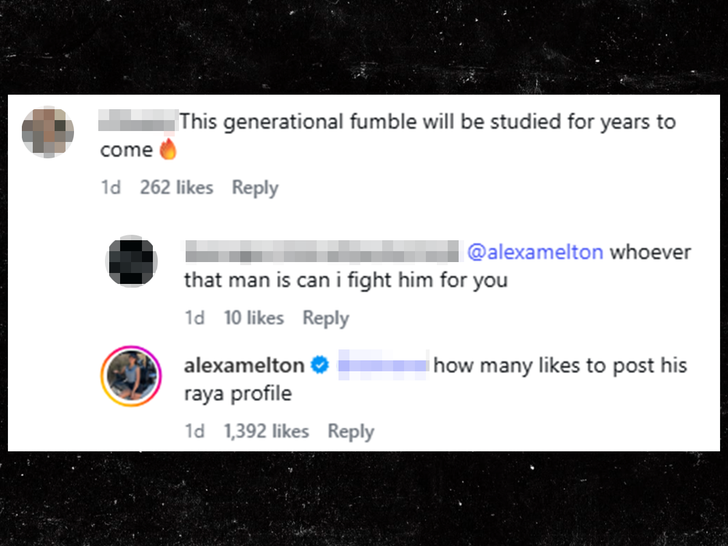The height and width of the screenshot is (546, 728).
Task: Click the blurred username before the @alexamelton mention
Action: 321,252
